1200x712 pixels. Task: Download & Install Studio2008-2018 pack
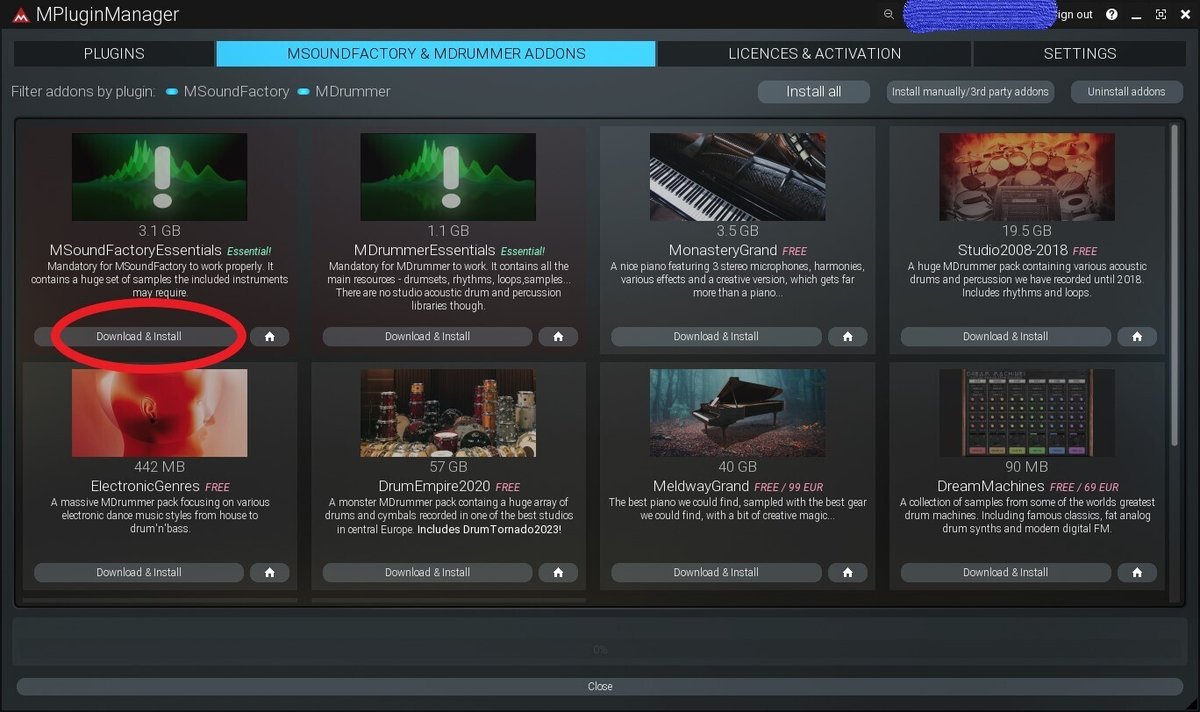click(1006, 337)
